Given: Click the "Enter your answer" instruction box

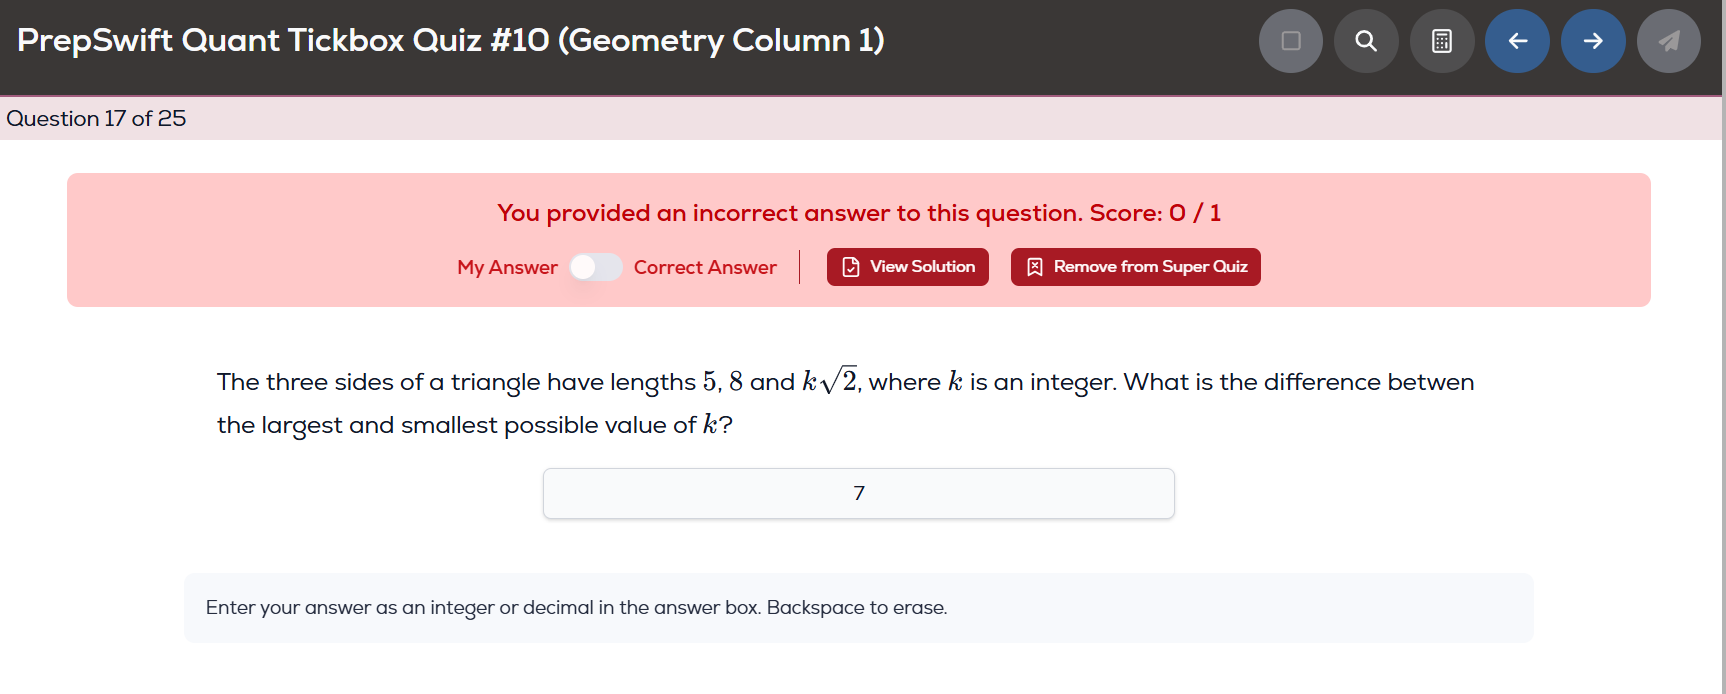Looking at the screenshot, I should (x=858, y=608).
